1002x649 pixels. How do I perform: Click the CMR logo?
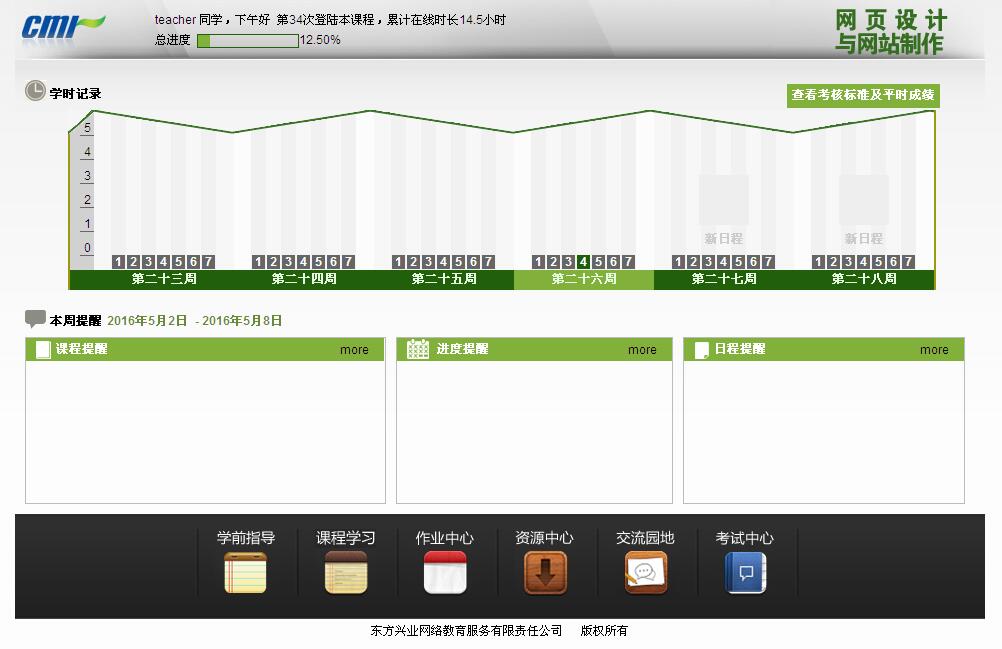[62, 26]
